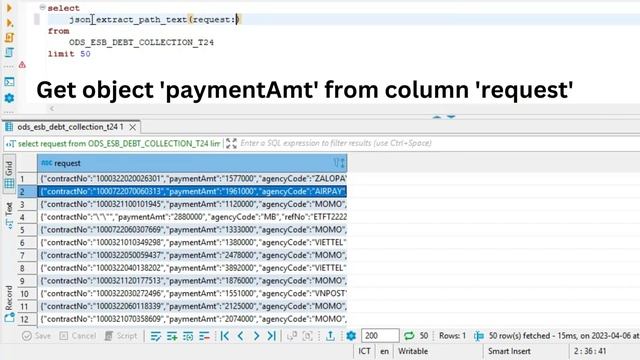Toggle Smart Insert mode in status bar
The width and height of the screenshot is (640, 360).
pyautogui.click(x=509, y=351)
